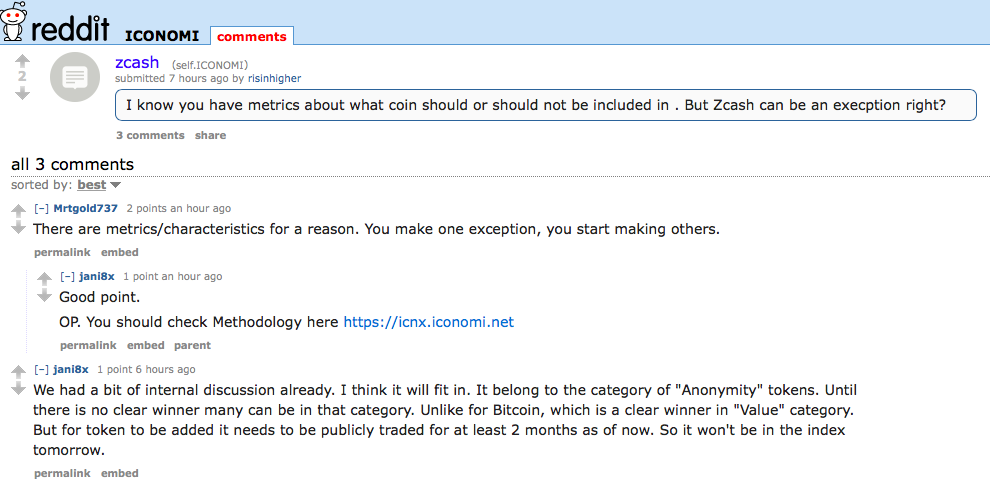Downvote jani8x's 6 hours ago comment
This screenshot has width=990, height=482.
click(18, 389)
